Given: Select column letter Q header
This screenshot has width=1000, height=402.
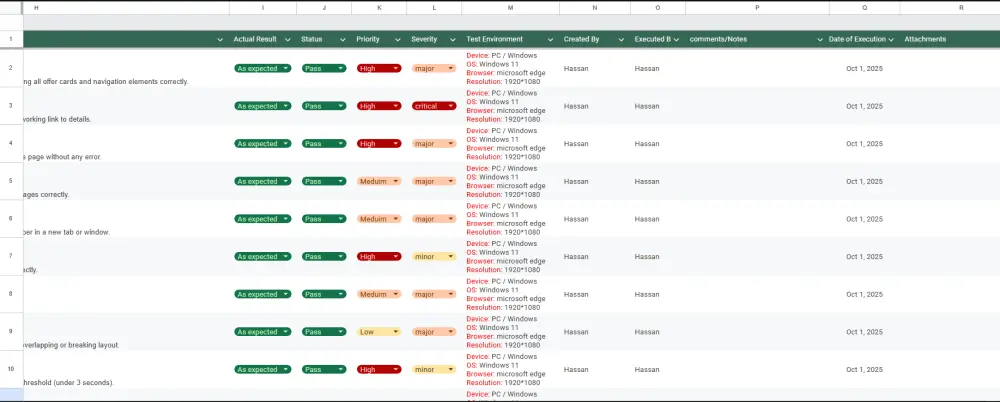Looking at the screenshot, I should click(865, 8).
